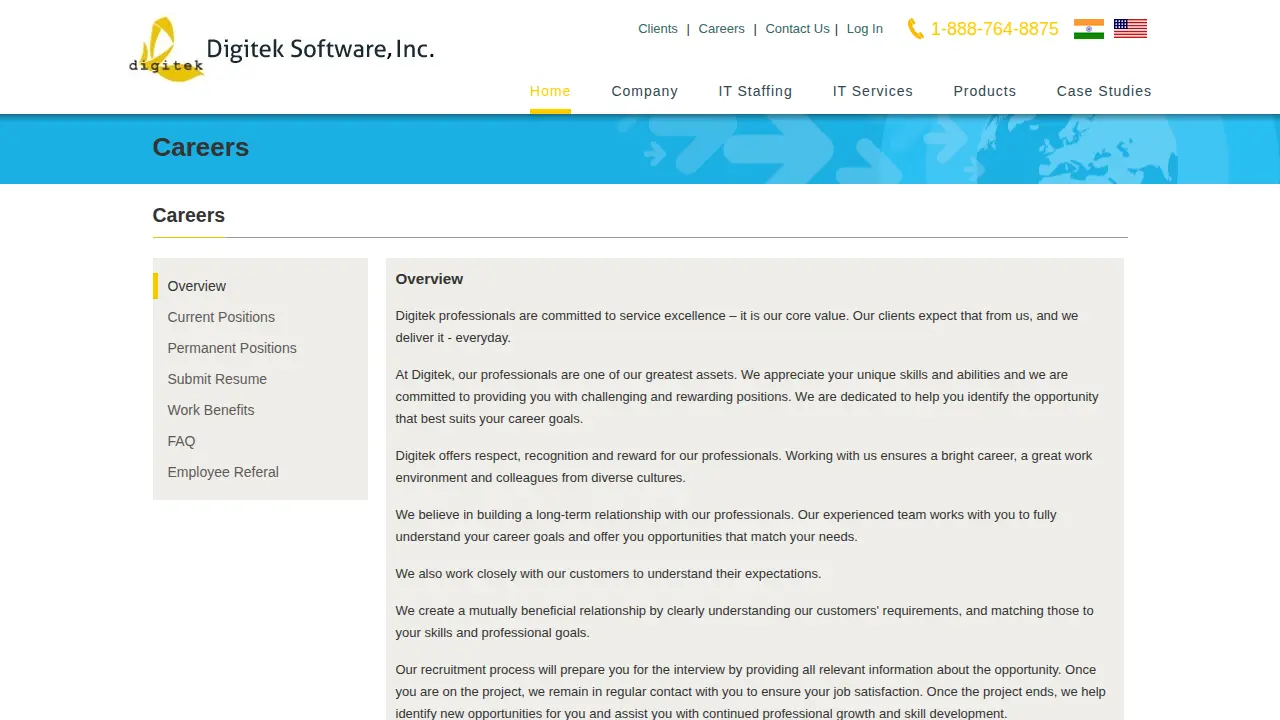This screenshot has width=1280, height=720.
Task: Open Current Positions in the sidebar
Action: pyautogui.click(x=221, y=317)
